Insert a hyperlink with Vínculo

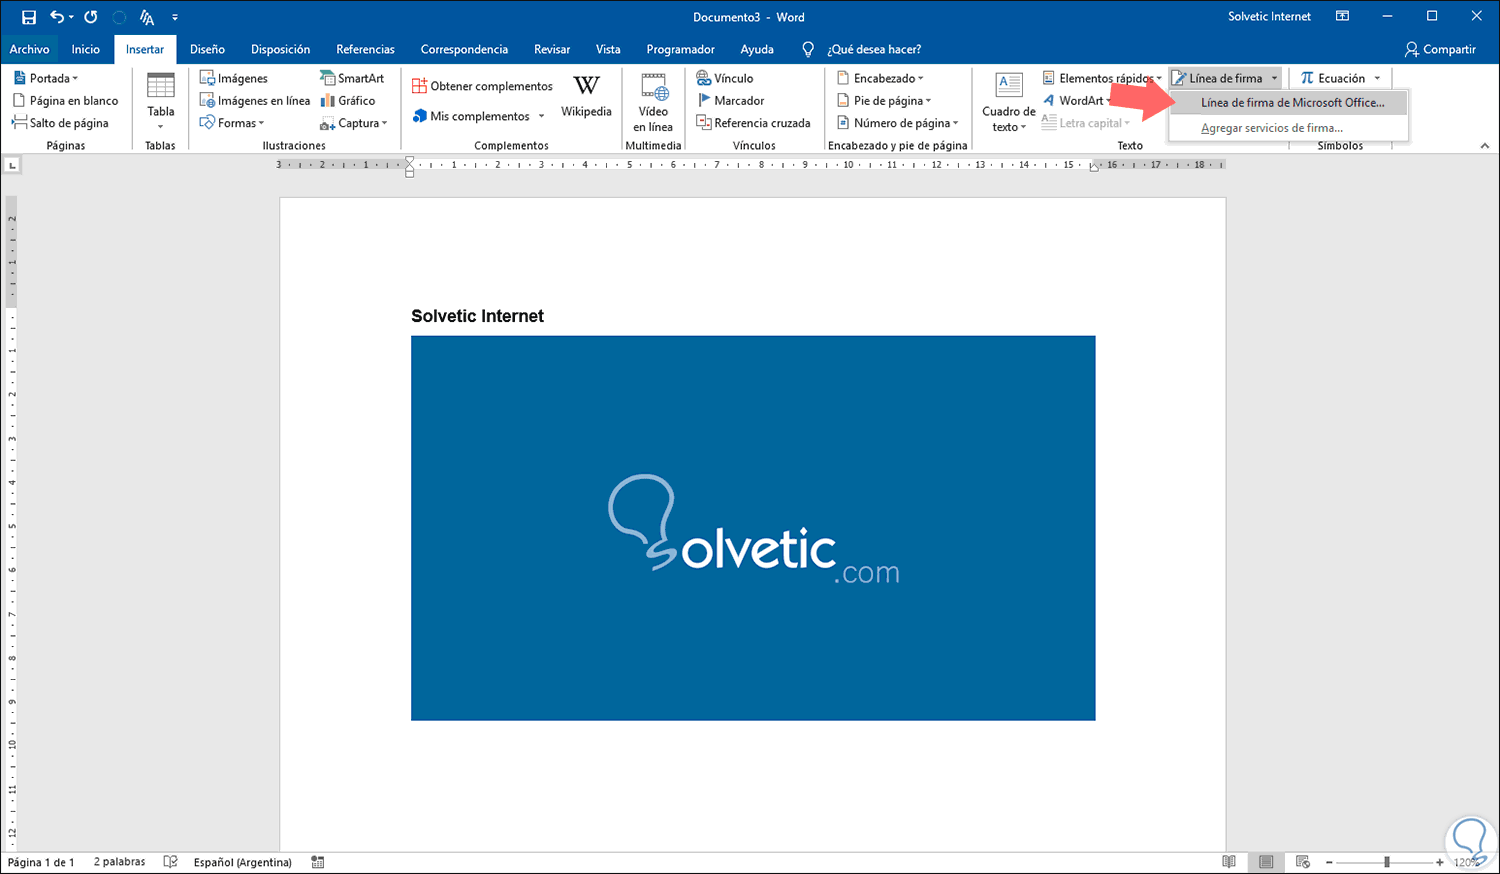(725, 78)
